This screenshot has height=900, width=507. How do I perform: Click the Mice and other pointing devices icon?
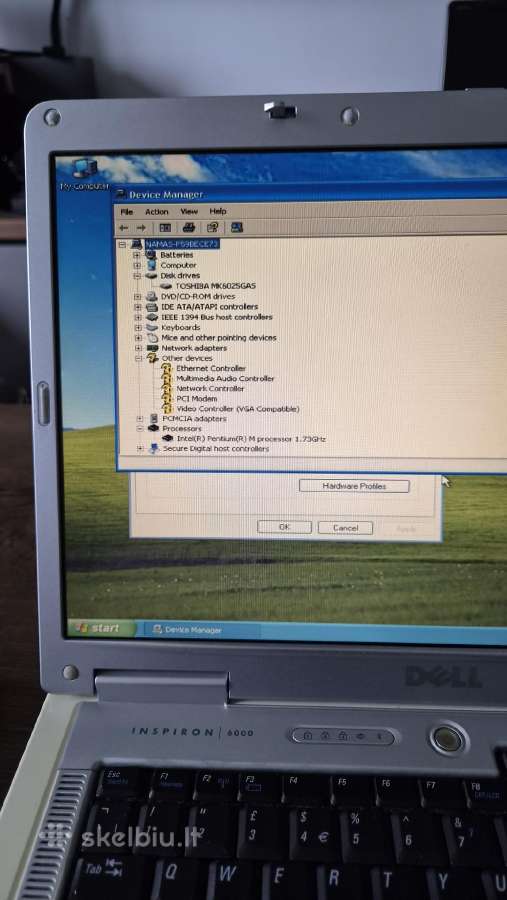152,338
